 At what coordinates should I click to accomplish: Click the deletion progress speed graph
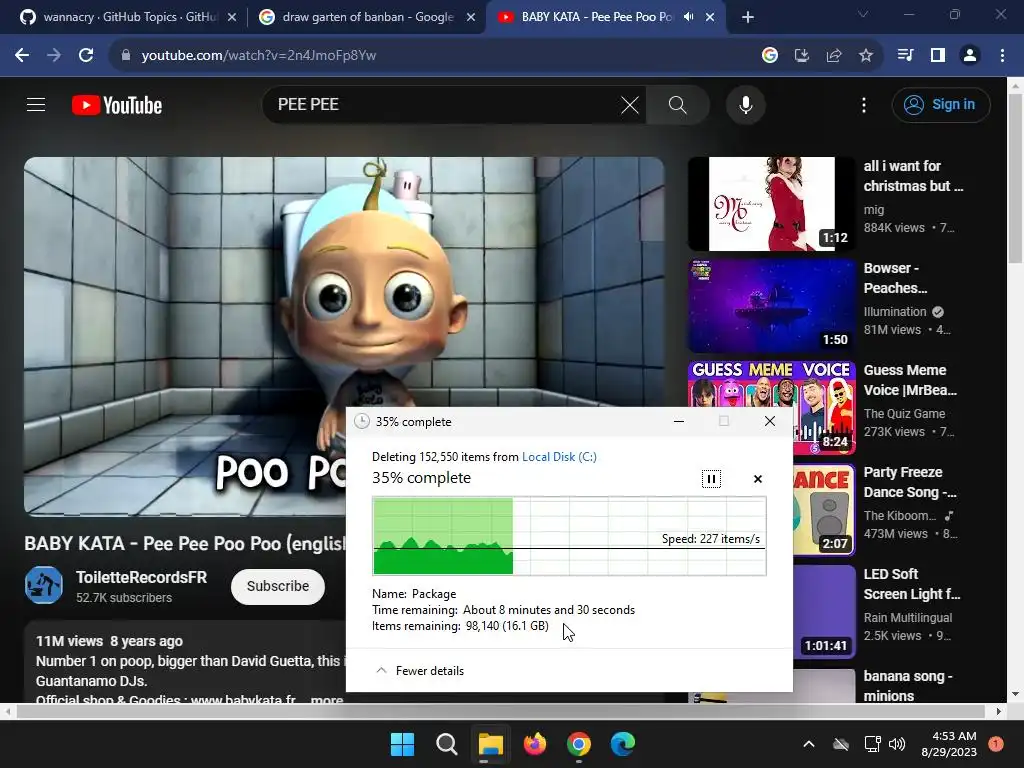click(x=569, y=536)
